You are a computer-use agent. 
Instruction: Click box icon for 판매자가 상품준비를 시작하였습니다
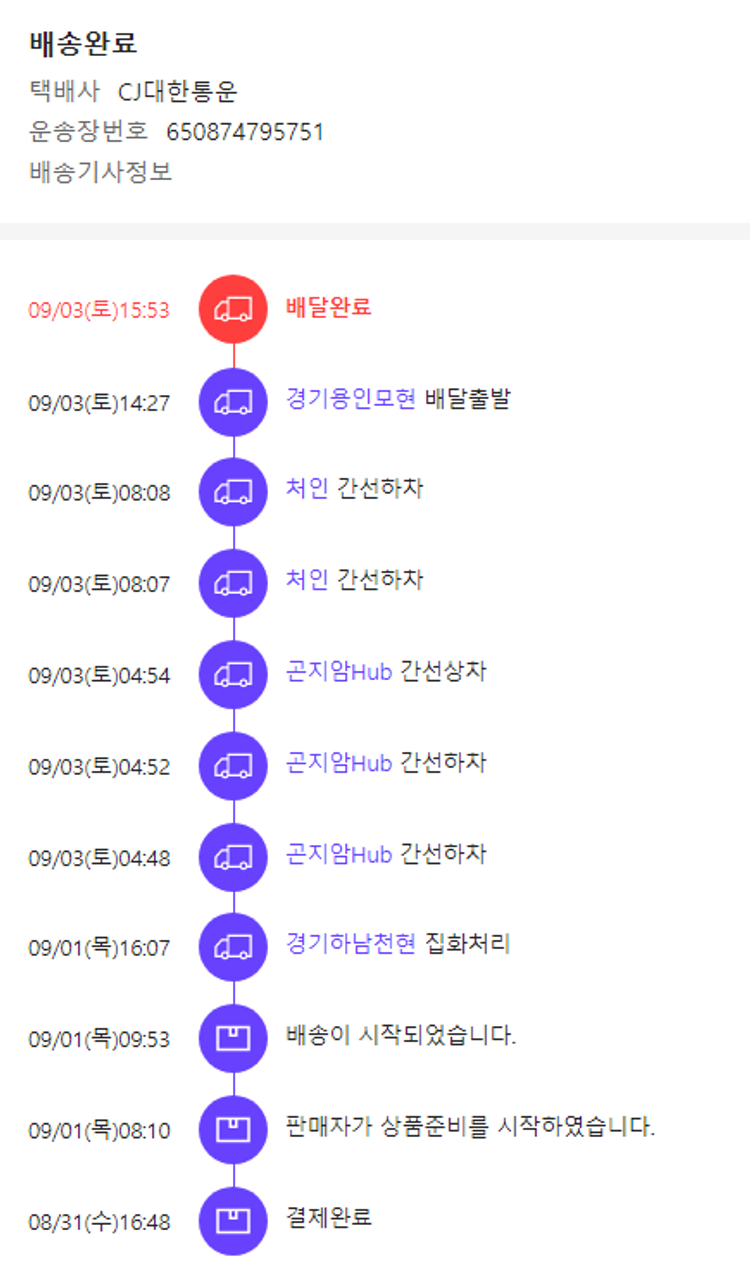233,1130
